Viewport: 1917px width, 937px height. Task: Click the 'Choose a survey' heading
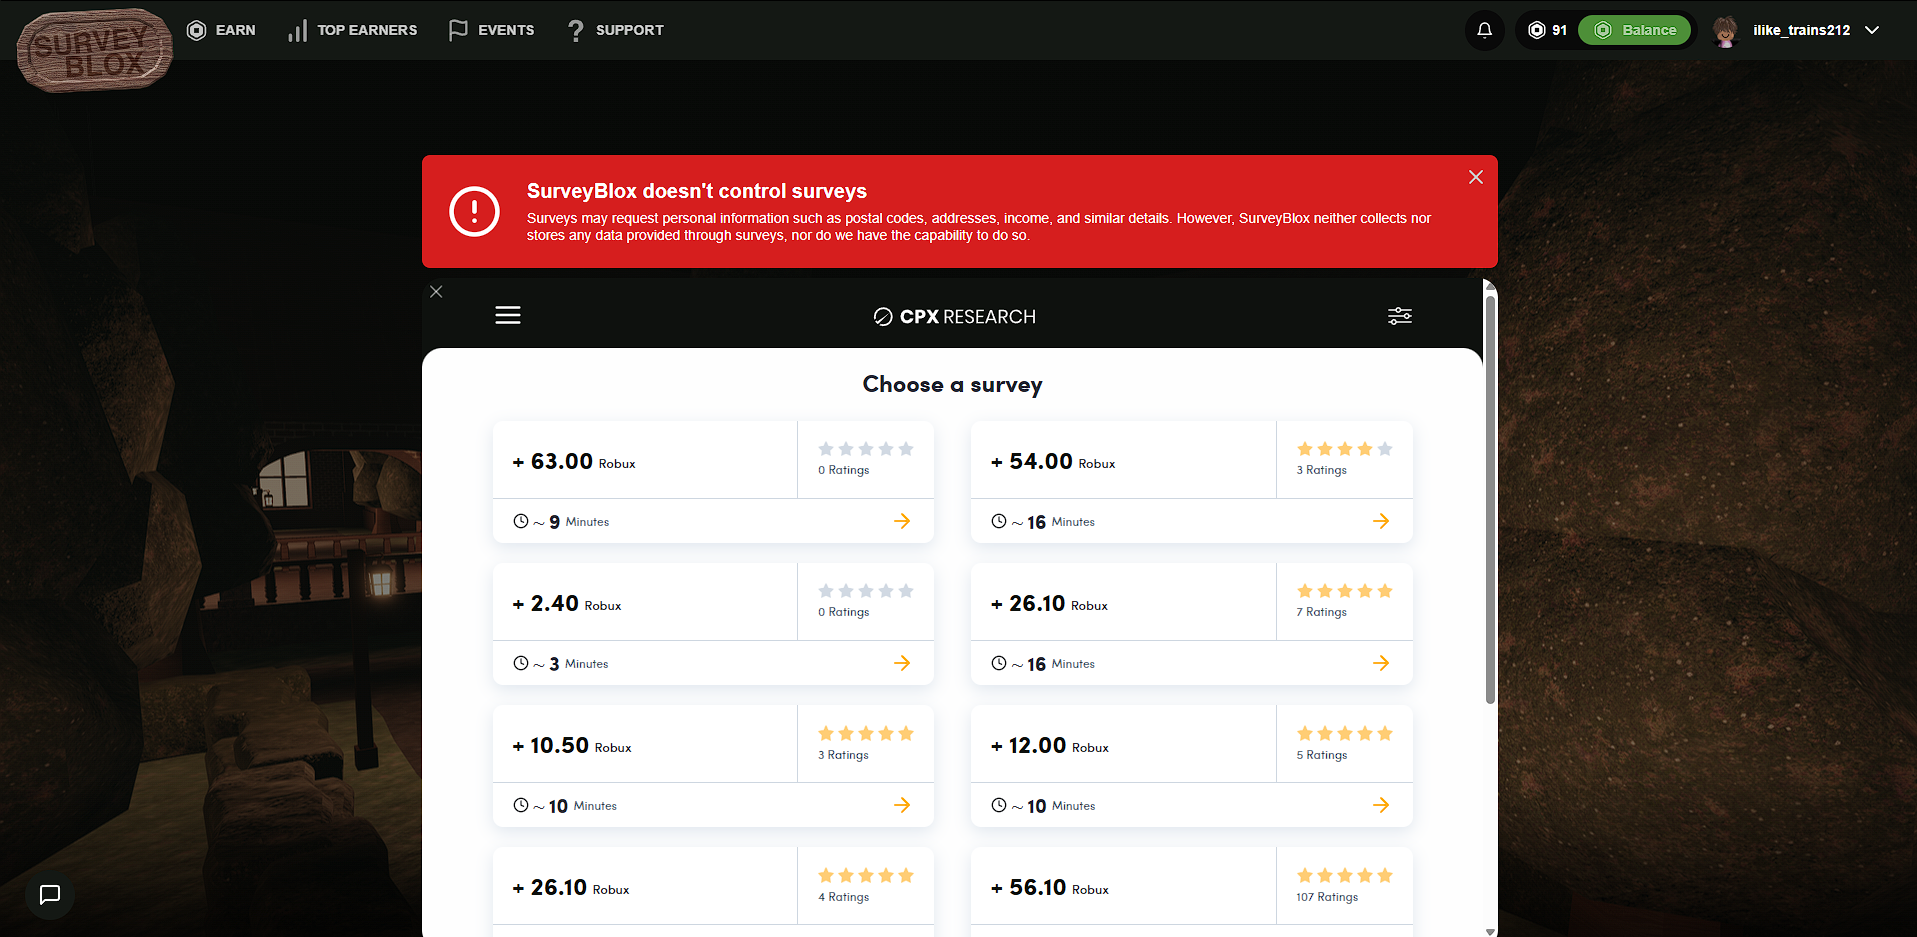click(952, 385)
